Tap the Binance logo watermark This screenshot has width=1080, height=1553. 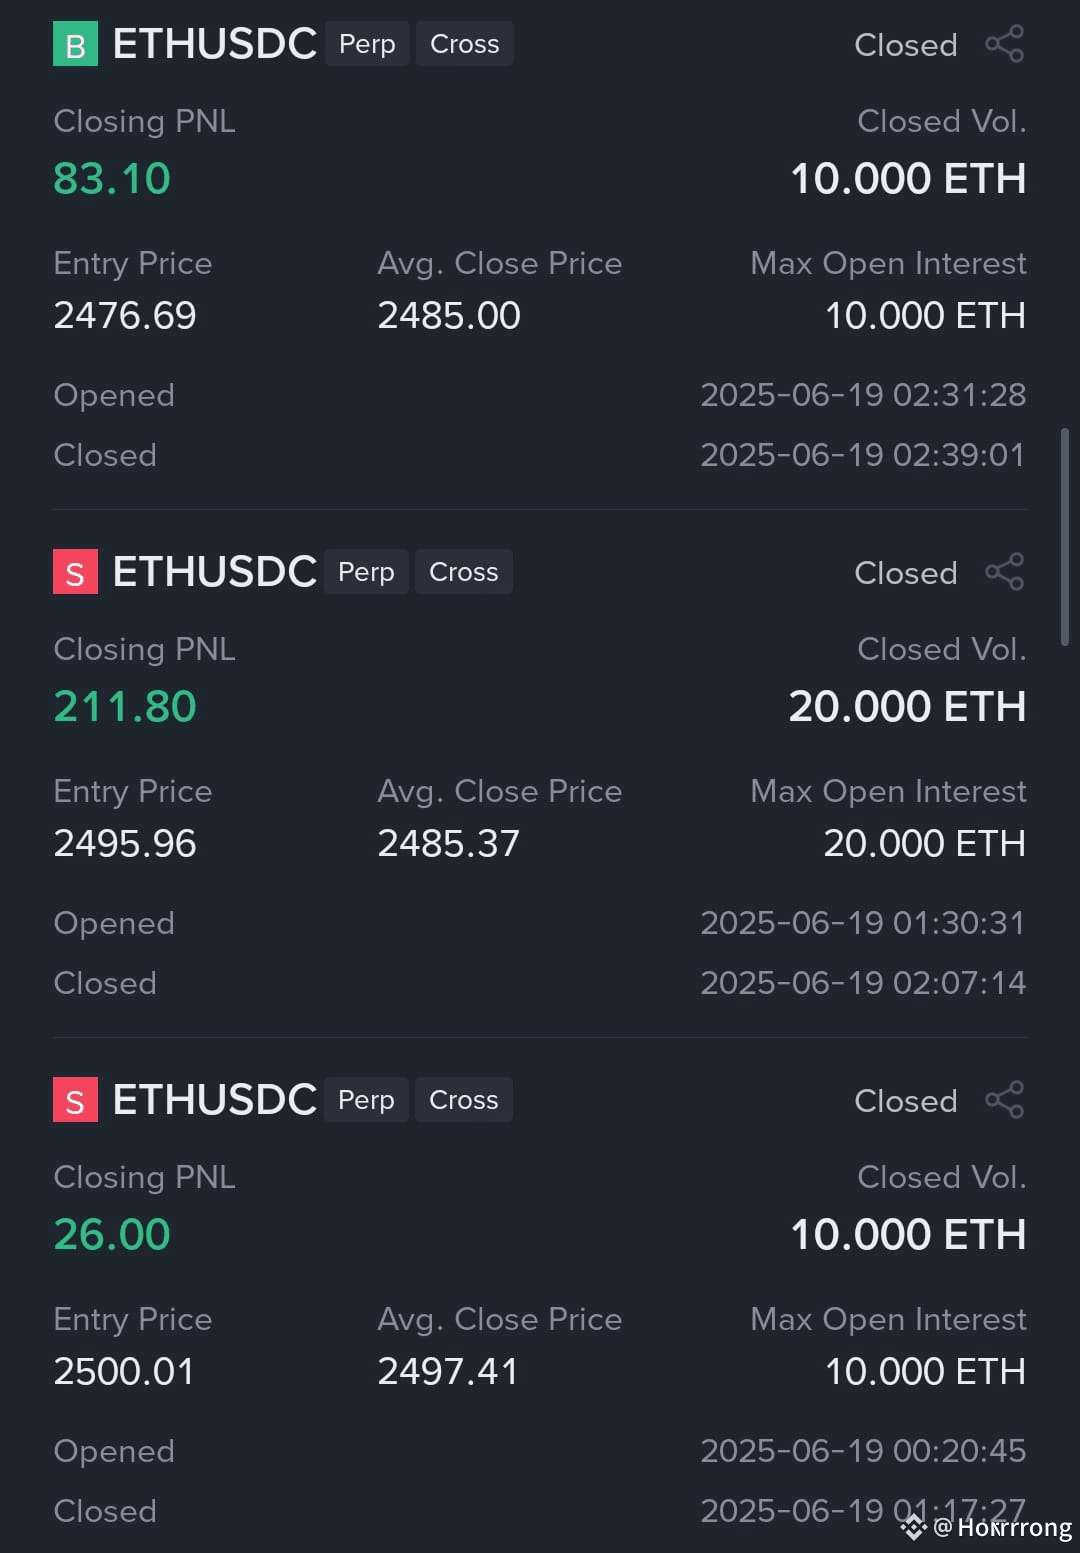913,1527
